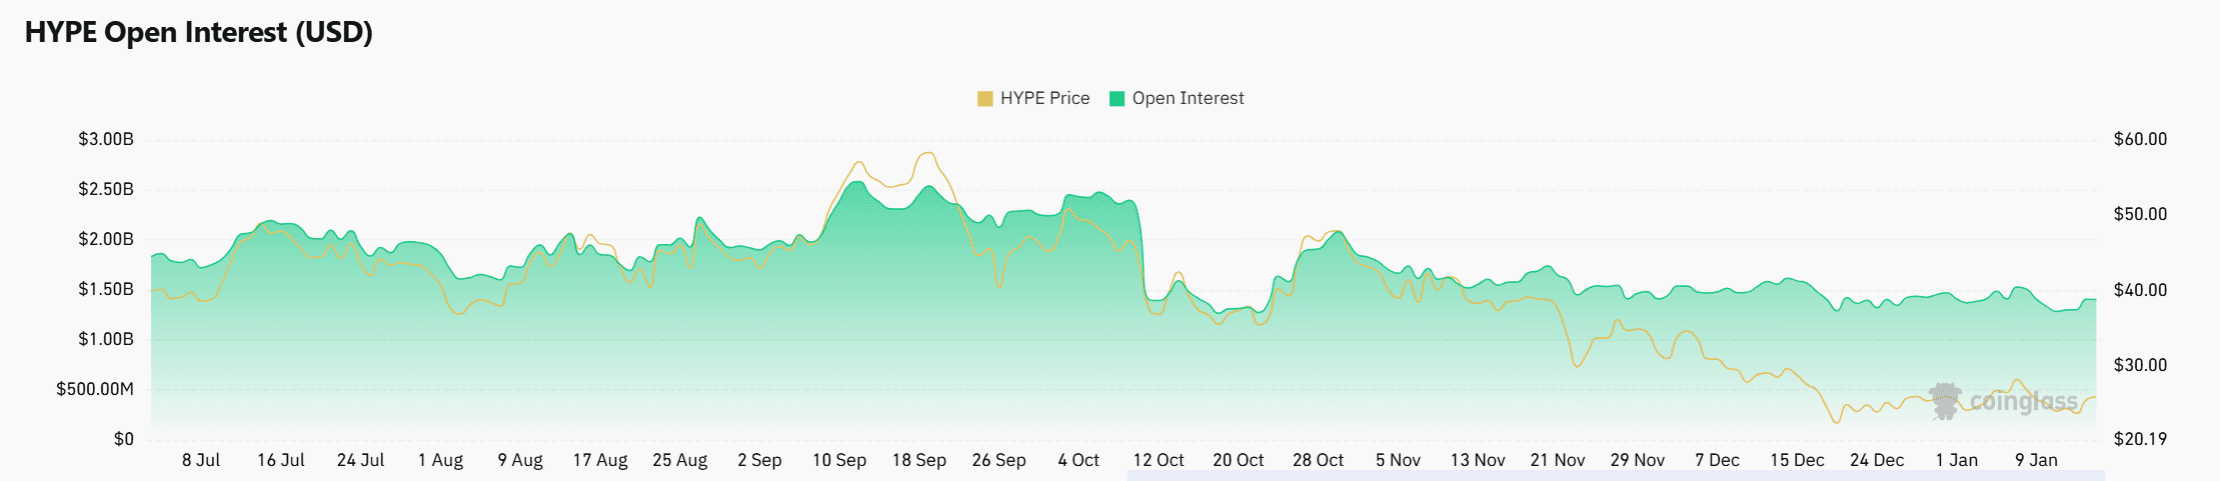Click the $20.19 price axis label
The image size is (2220, 481).
click(2140, 439)
